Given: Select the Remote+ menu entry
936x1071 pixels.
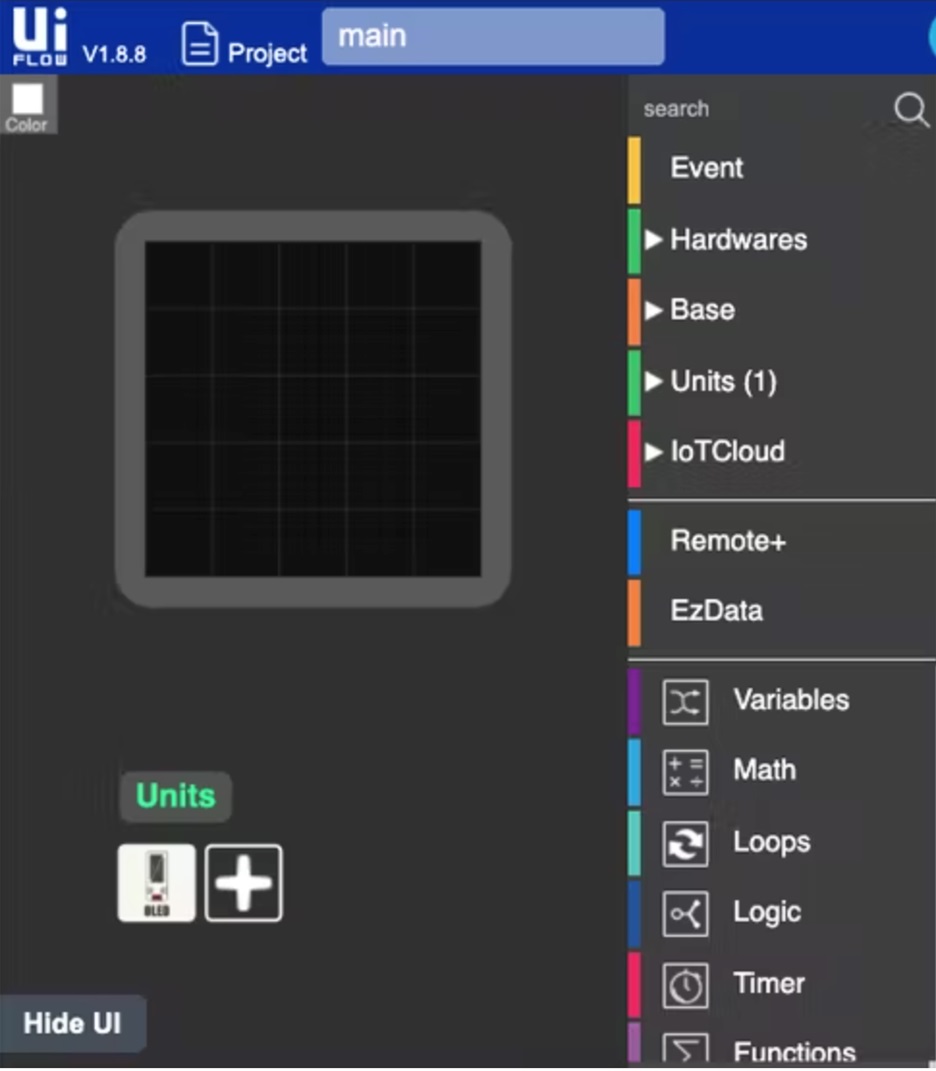Looking at the screenshot, I should (x=727, y=541).
